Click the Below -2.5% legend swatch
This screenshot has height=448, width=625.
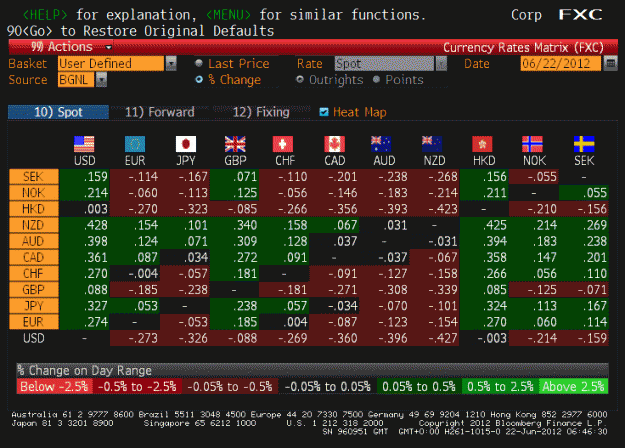point(54,386)
